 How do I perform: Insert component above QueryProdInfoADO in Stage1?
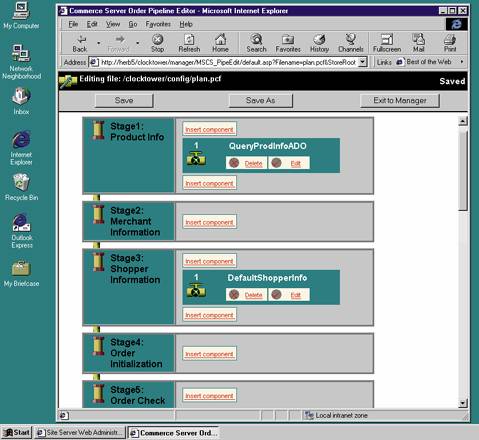(209, 129)
